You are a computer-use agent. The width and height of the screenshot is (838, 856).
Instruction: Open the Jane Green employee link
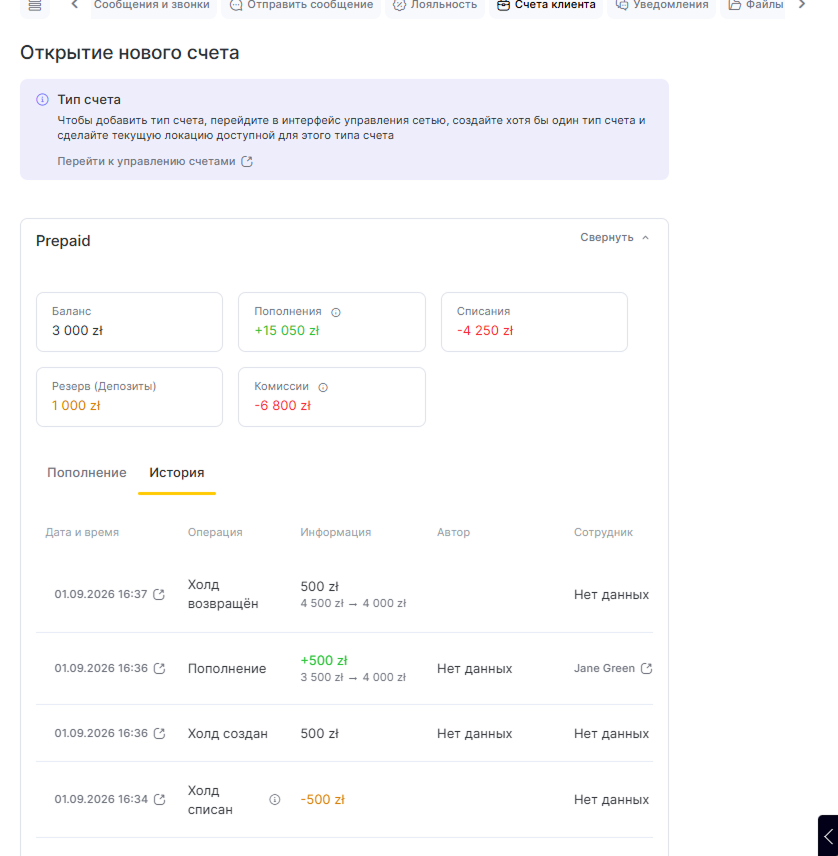[x=604, y=669]
